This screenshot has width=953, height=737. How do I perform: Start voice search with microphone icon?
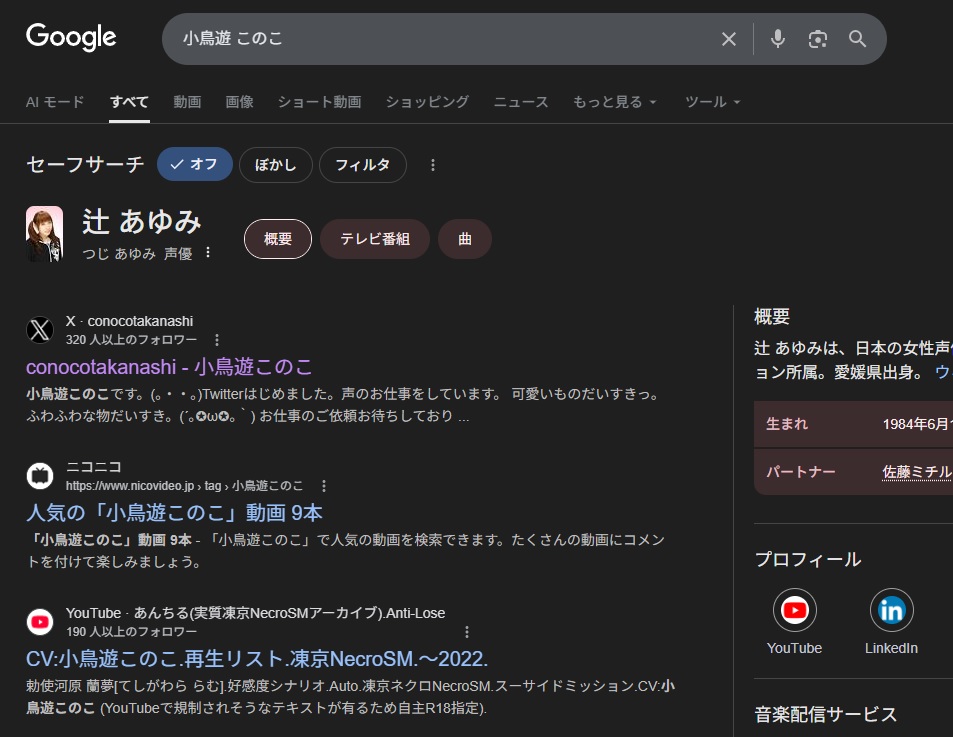(x=778, y=39)
